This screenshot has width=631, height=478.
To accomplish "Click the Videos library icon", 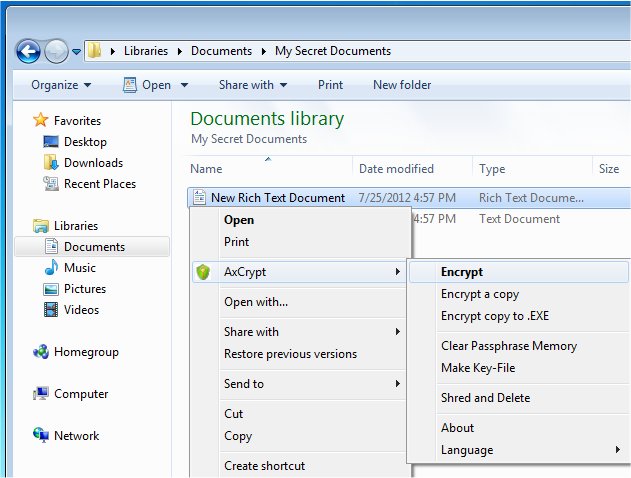I will (51, 310).
